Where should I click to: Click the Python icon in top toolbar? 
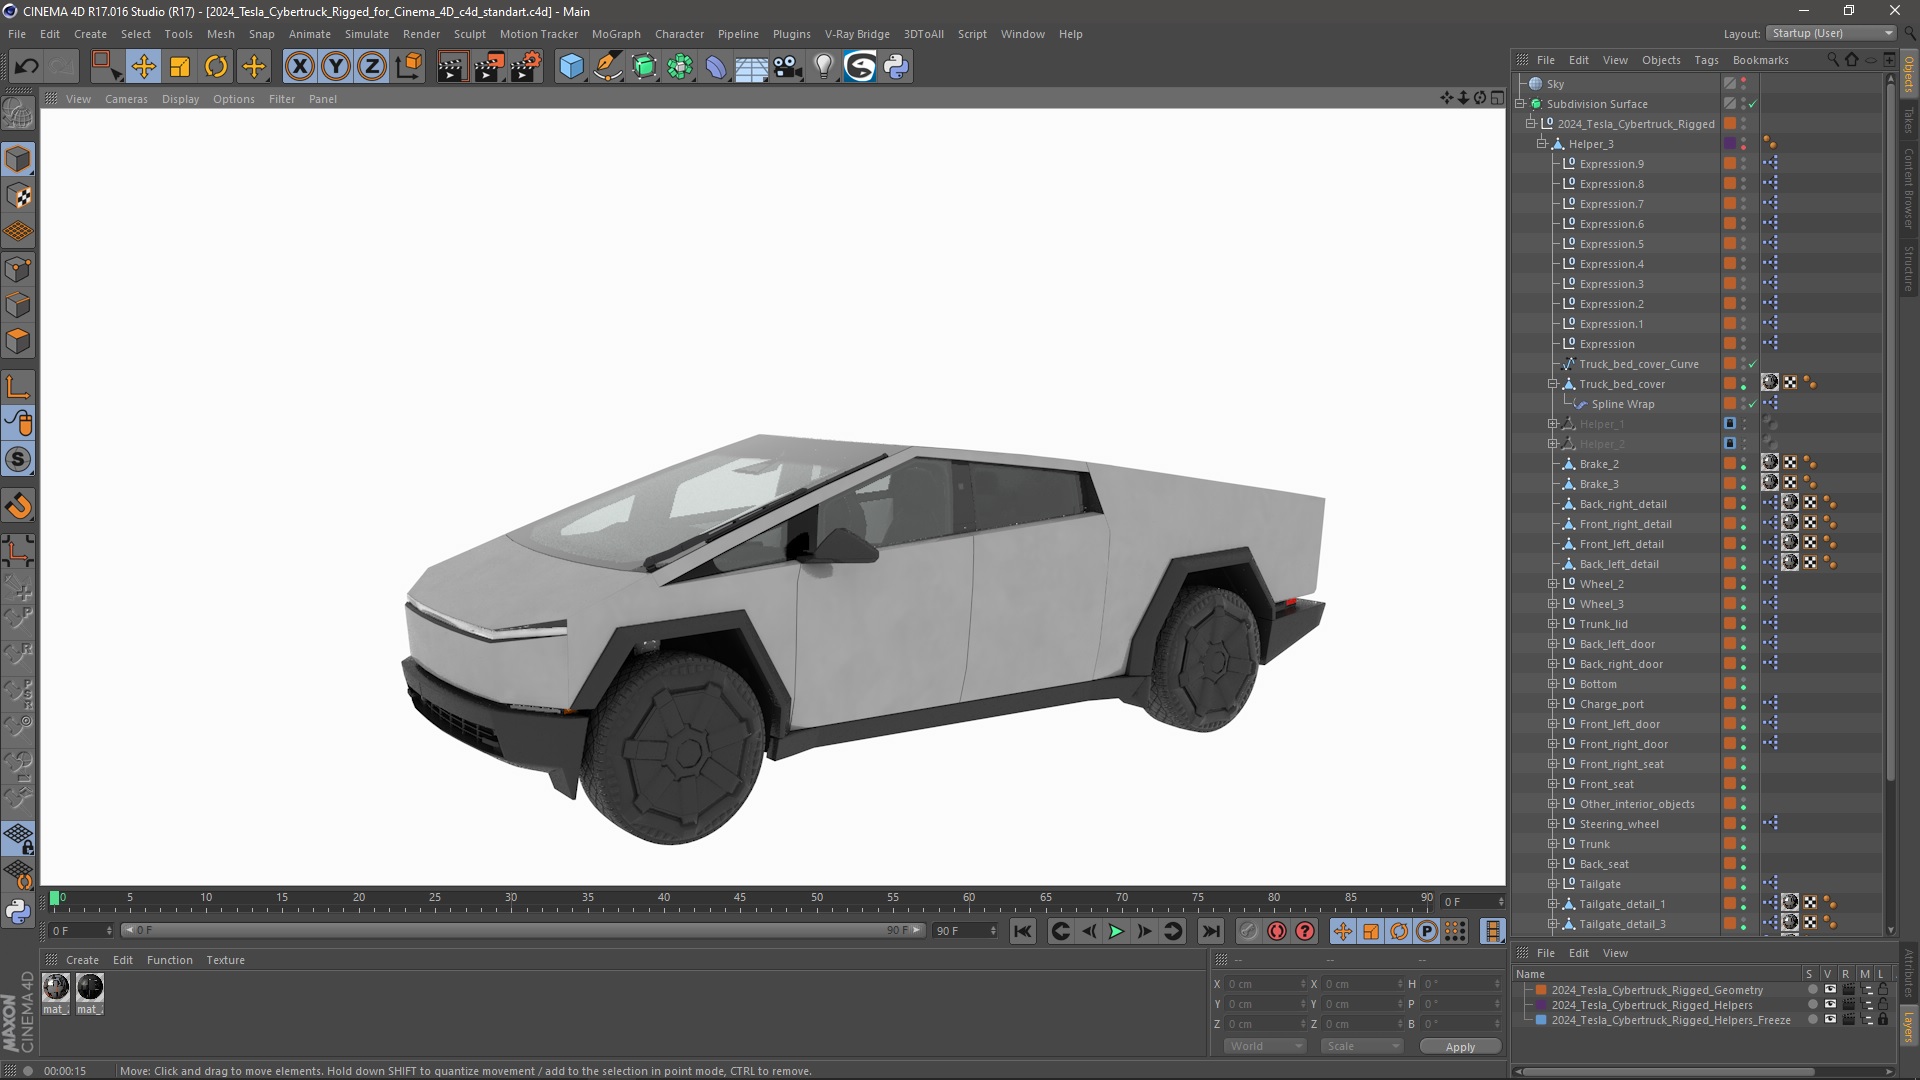click(897, 67)
